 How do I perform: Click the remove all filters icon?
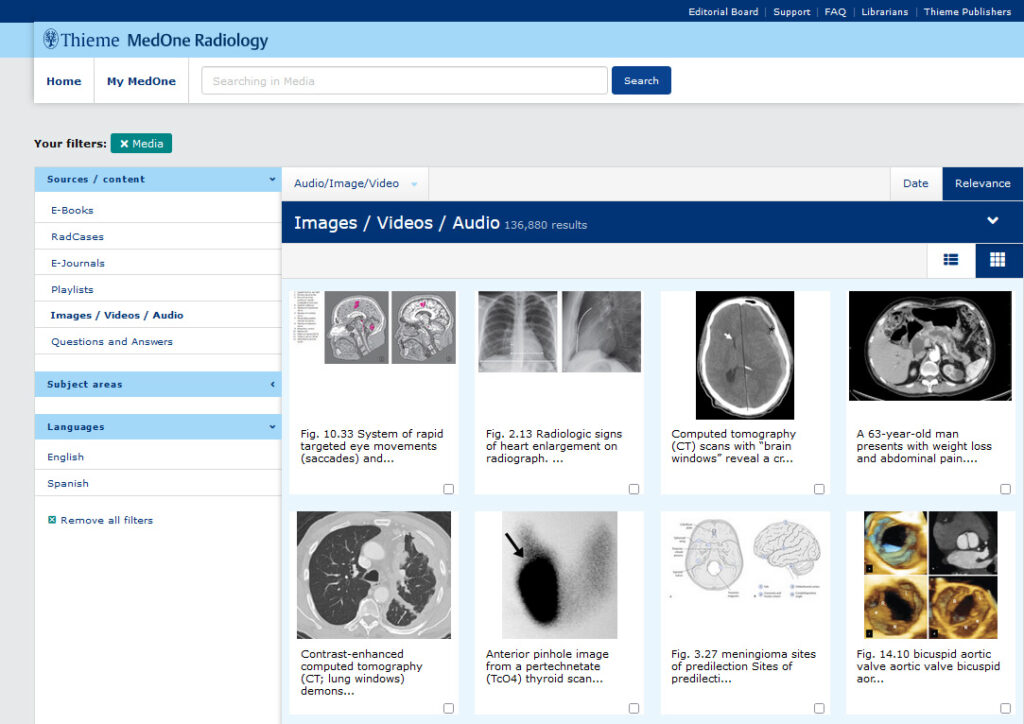(51, 520)
